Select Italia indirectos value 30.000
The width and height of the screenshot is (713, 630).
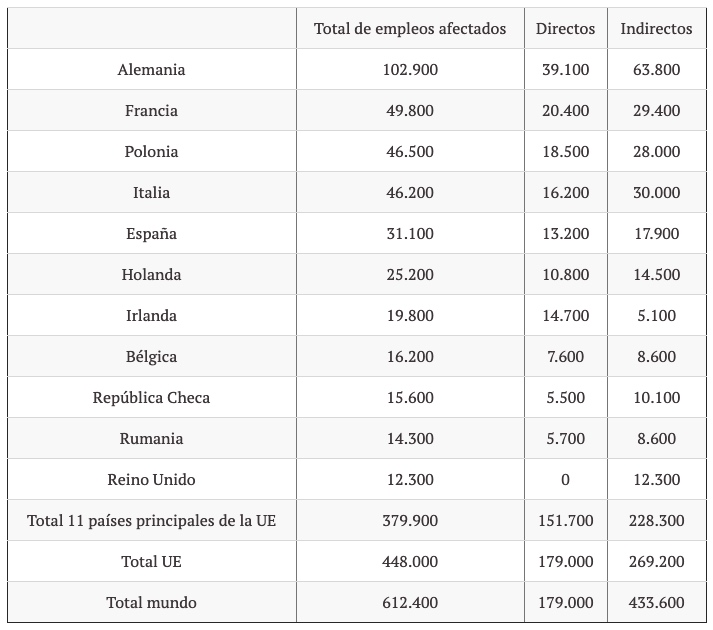(656, 193)
